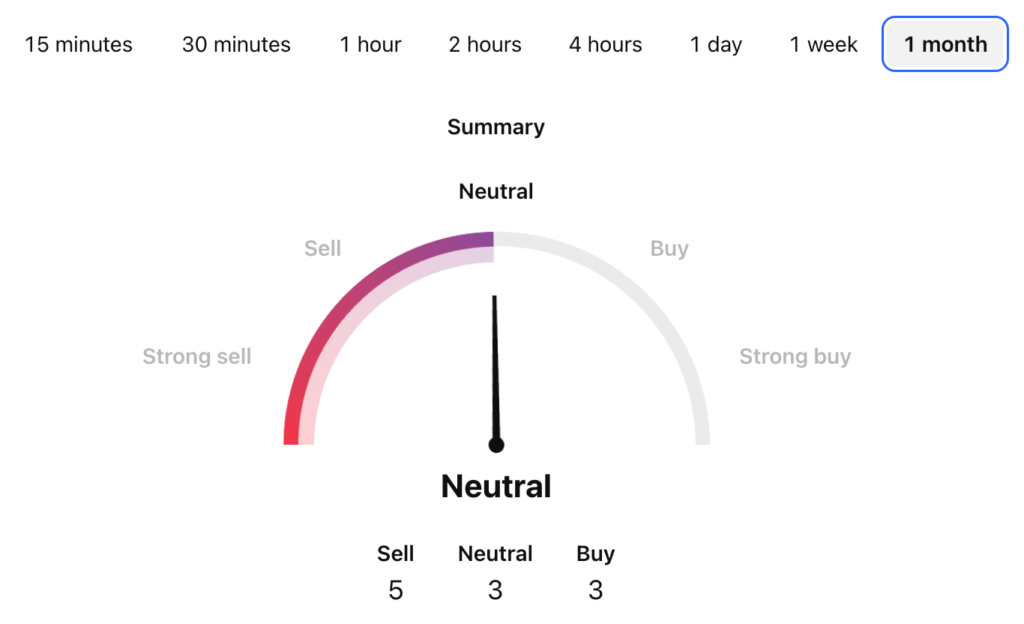Click the Strong buy gauge label
This screenshot has width=1024, height=624.
pos(795,357)
